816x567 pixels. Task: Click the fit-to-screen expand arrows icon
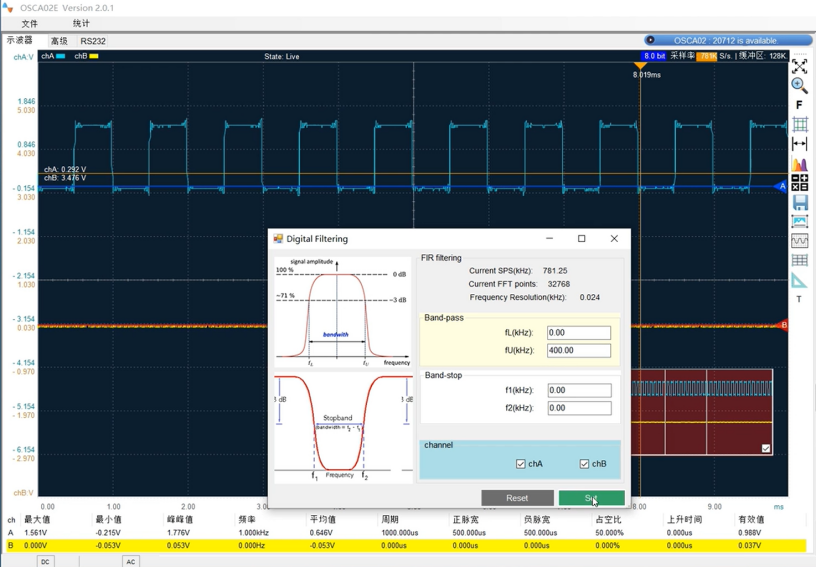[799, 66]
